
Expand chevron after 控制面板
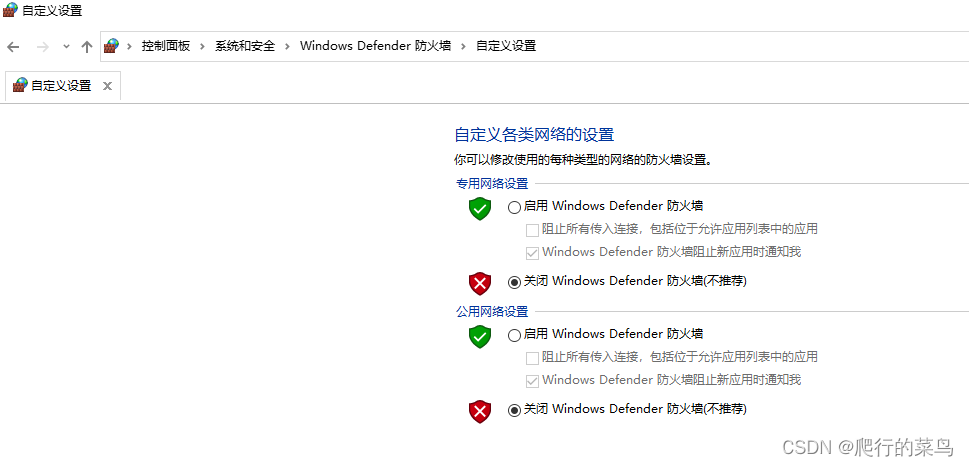(x=202, y=46)
